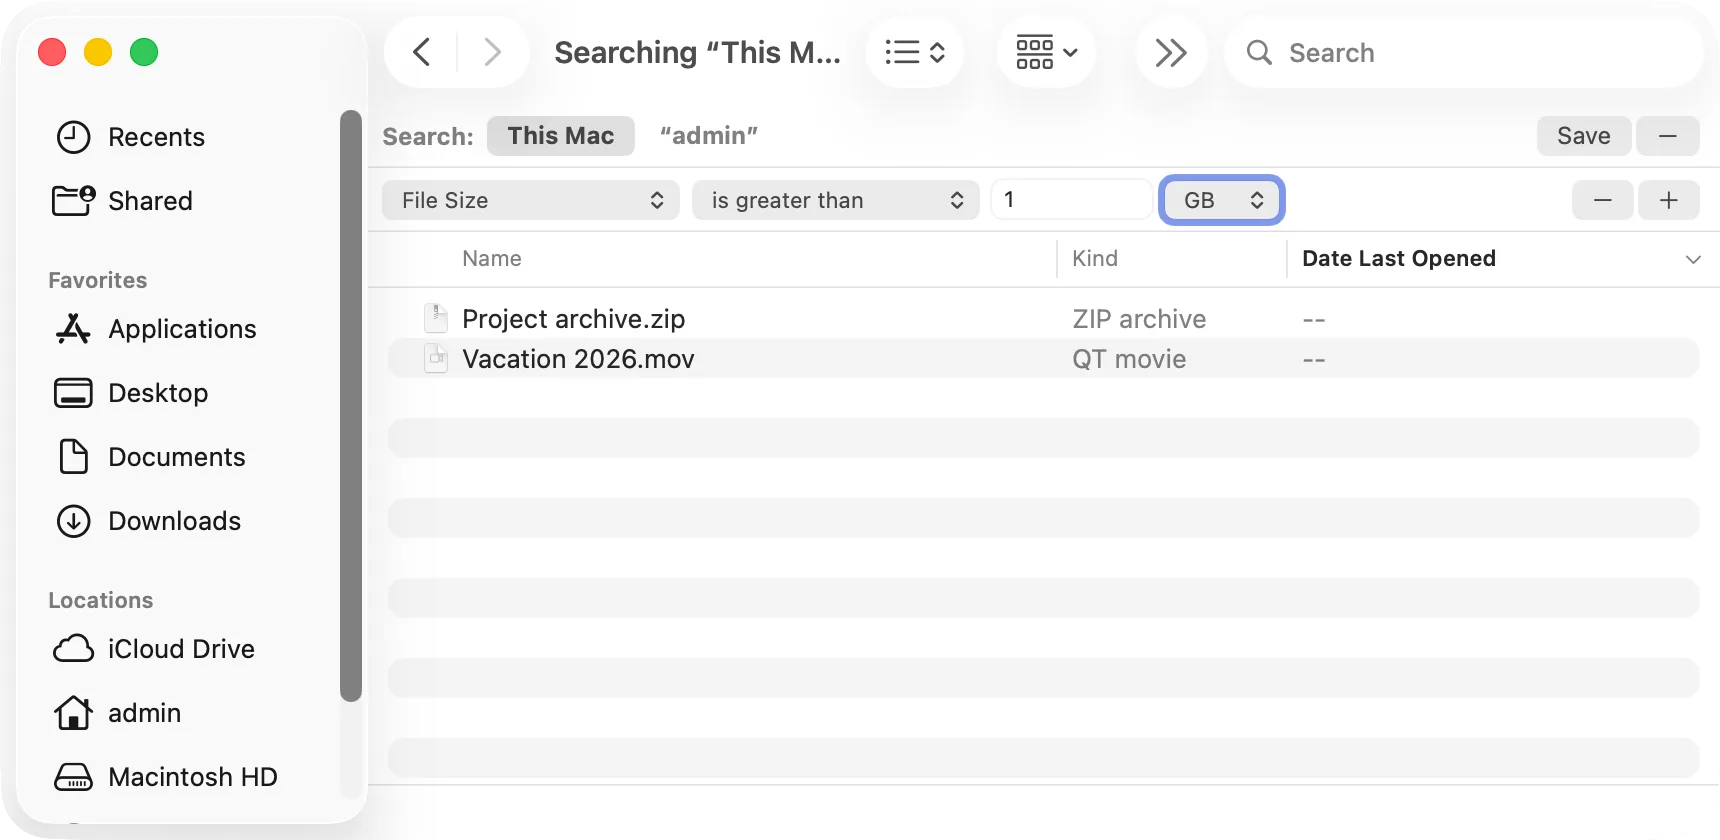
Task: Open the "is greater than" comparison dropdown
Action: tap(836, 200)
